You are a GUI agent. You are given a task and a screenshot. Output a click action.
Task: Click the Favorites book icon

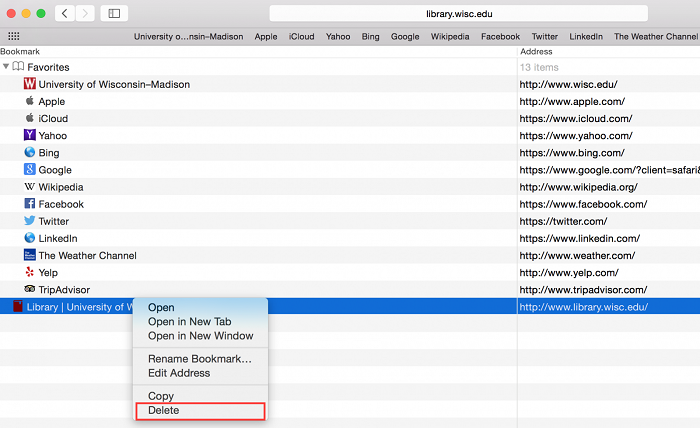click(18, 66)
